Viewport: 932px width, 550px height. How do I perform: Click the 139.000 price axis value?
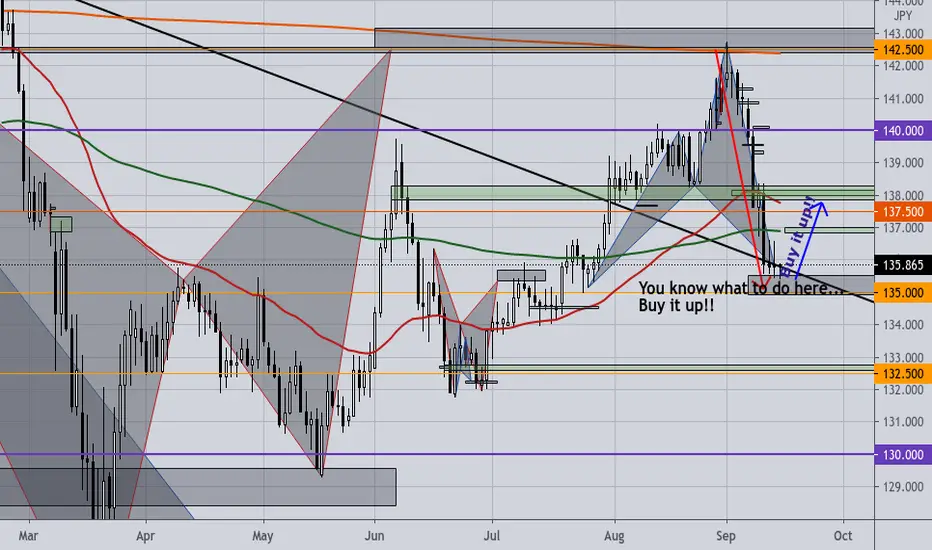(x=903, y=163)
